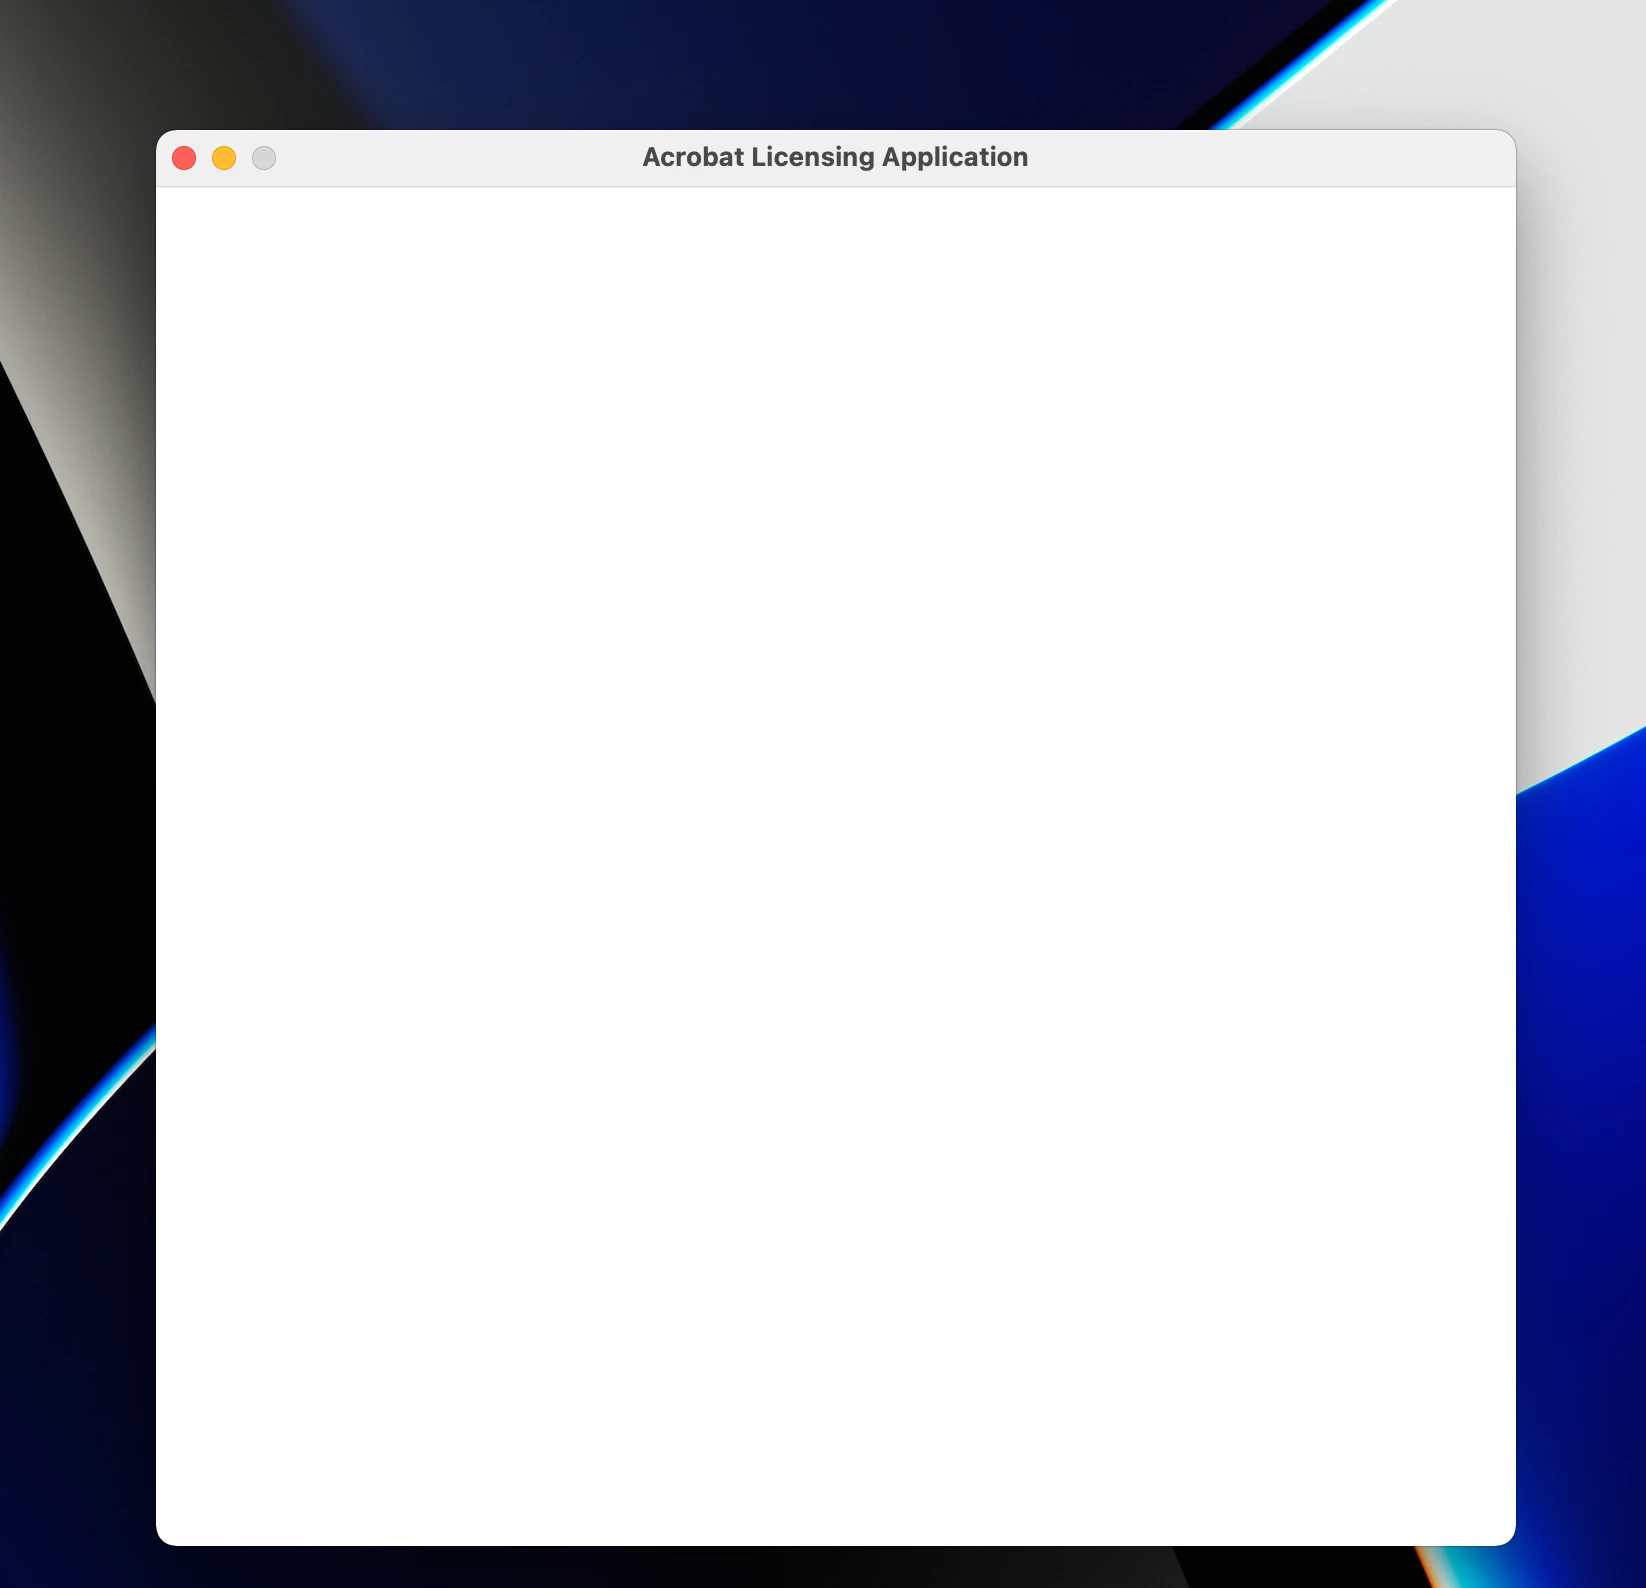Screen dimensions: 1646x1588
Task: Close the Acrobat Licensing Application window
Action: coord(184,158)
